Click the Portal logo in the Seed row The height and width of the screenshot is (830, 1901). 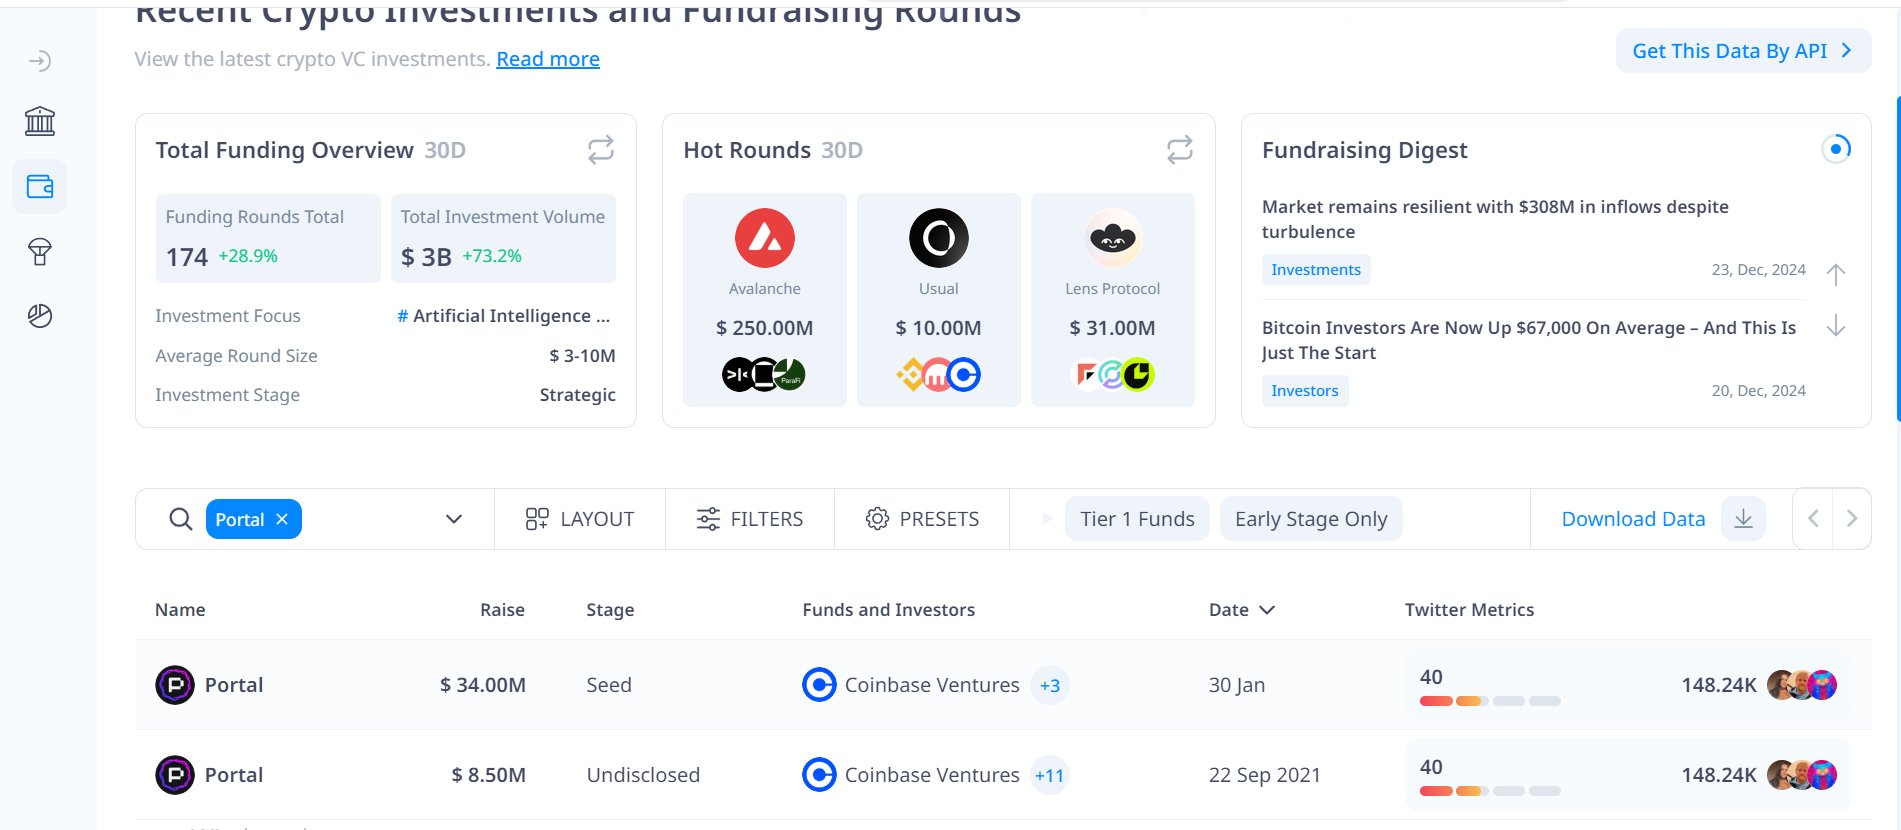tap(175, 685)
